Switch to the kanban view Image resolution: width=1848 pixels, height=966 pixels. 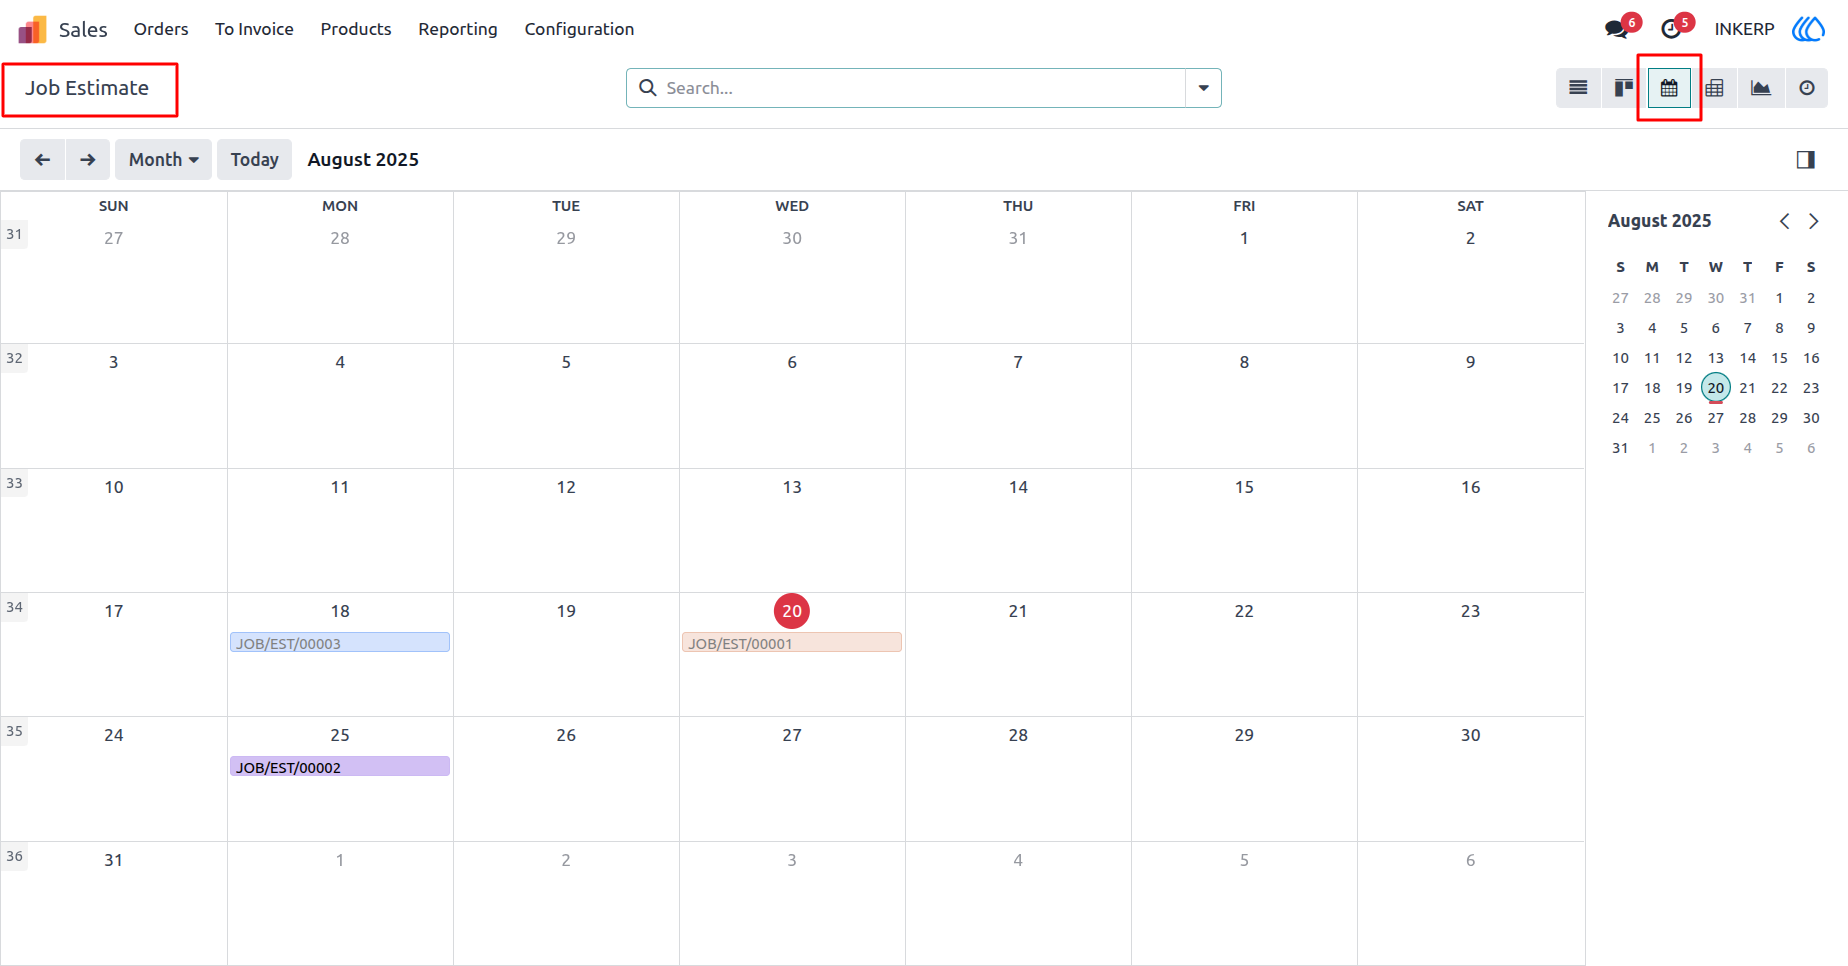1624,88
